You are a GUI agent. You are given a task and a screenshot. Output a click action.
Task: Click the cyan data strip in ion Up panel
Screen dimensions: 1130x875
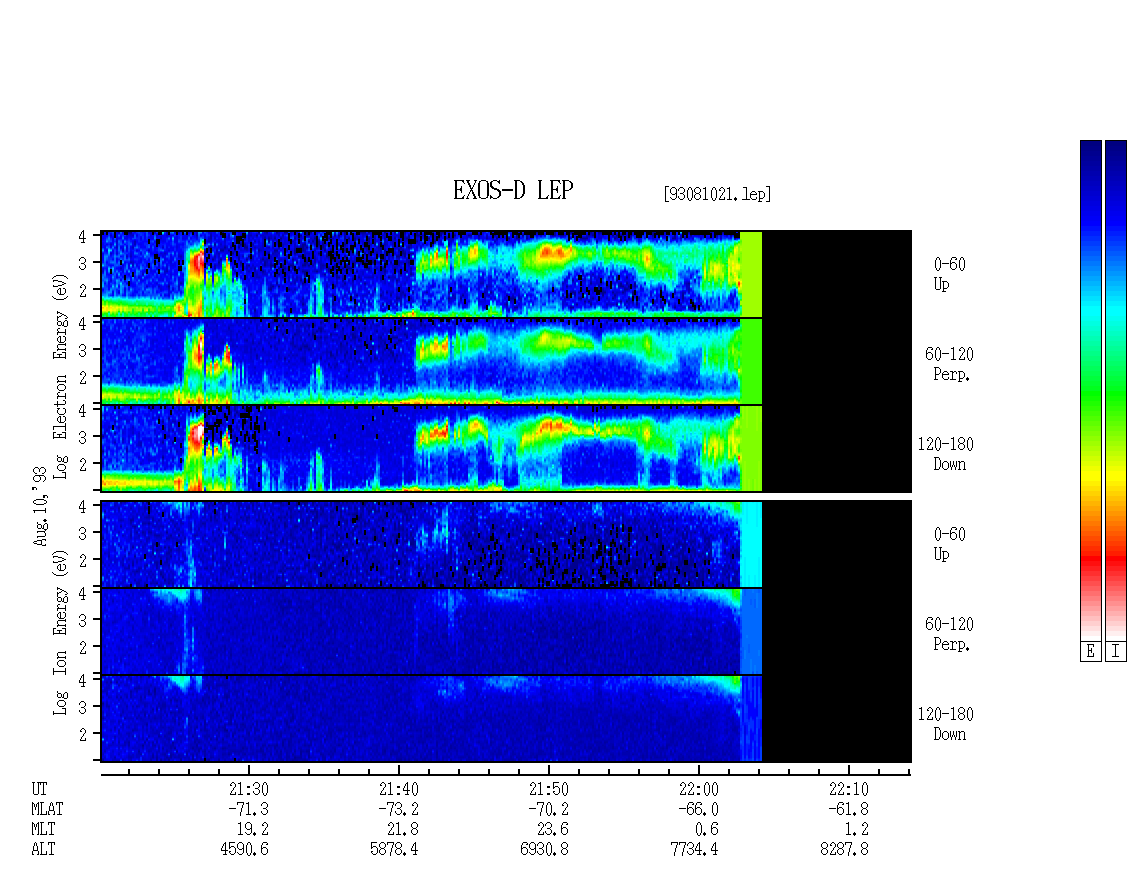751,544
